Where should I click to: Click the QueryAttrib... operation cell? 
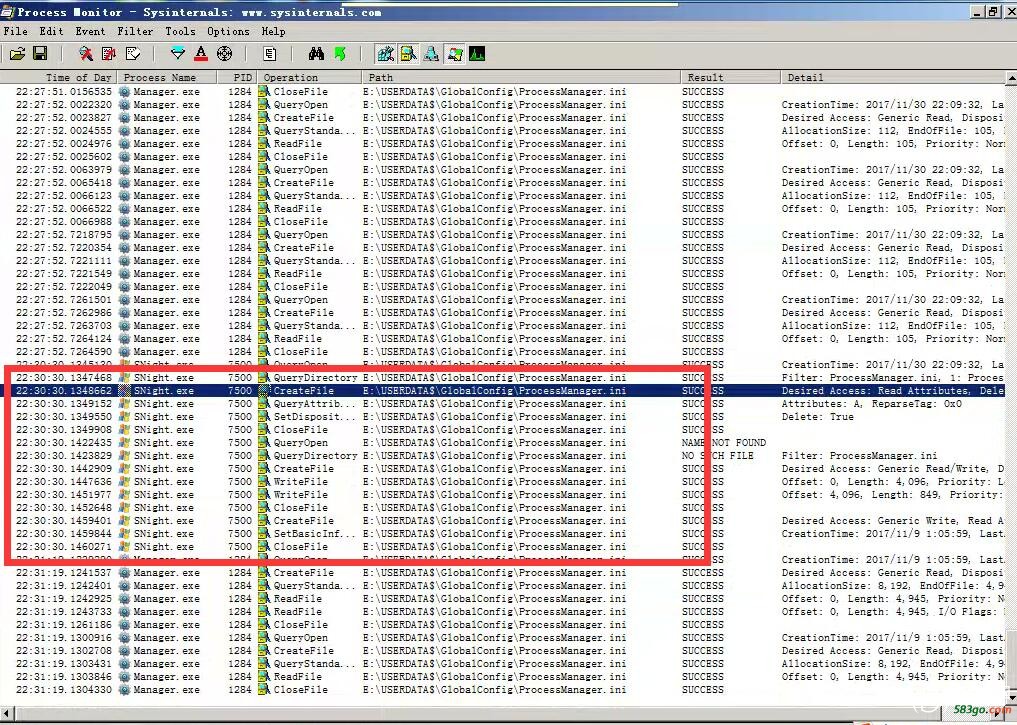315,403
